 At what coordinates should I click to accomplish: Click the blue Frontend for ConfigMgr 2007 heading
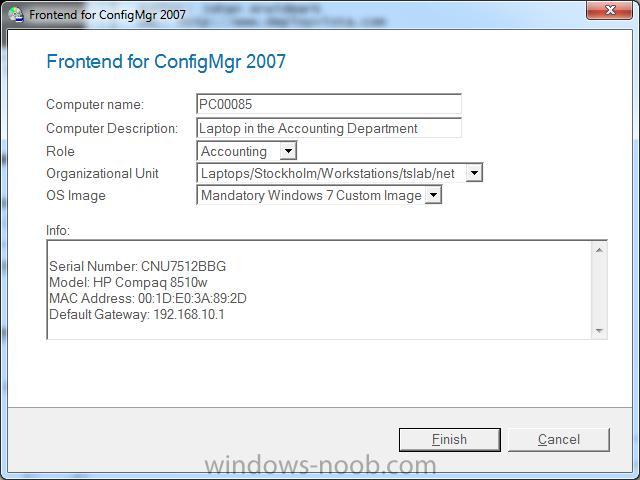tap(166, 62)
